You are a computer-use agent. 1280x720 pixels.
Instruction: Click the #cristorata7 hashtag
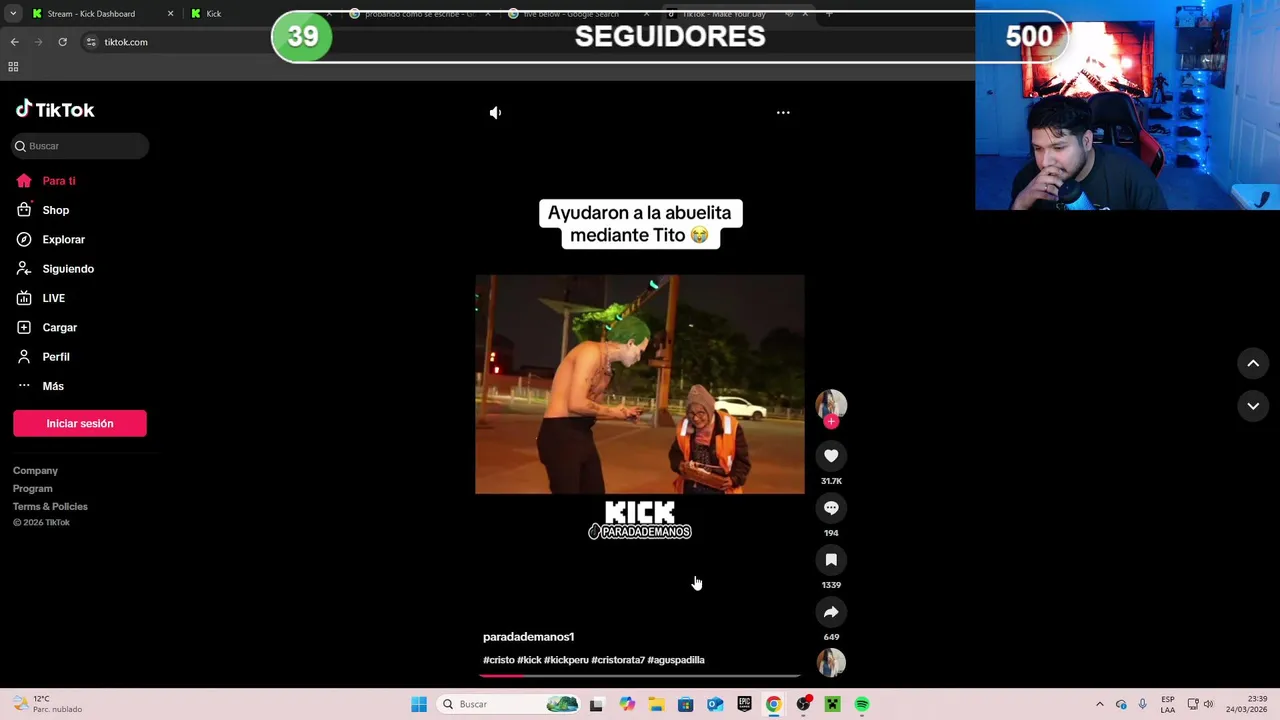[618, 660]
